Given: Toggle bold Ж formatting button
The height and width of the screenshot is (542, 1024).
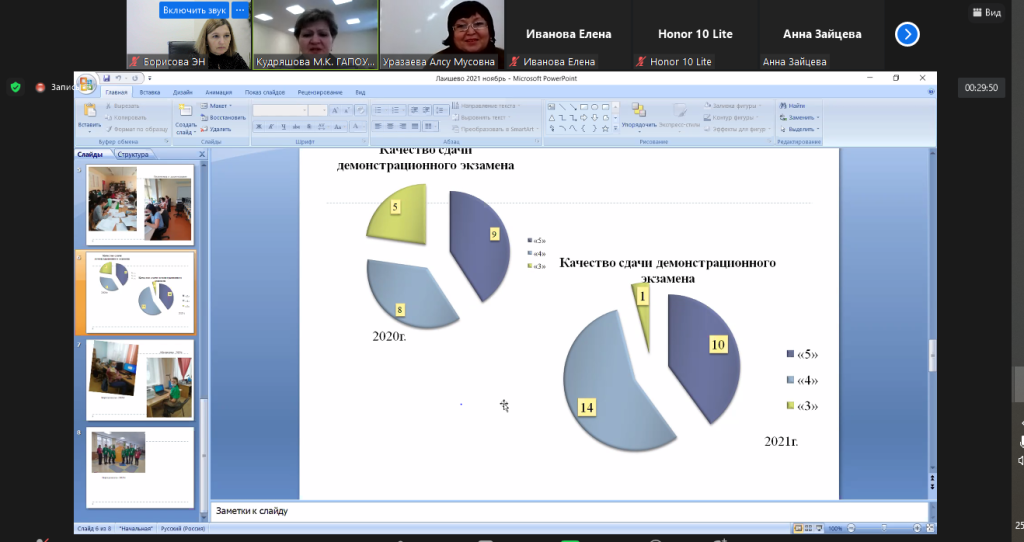Looking at the screenshot, I should click(x=259, y=127).
